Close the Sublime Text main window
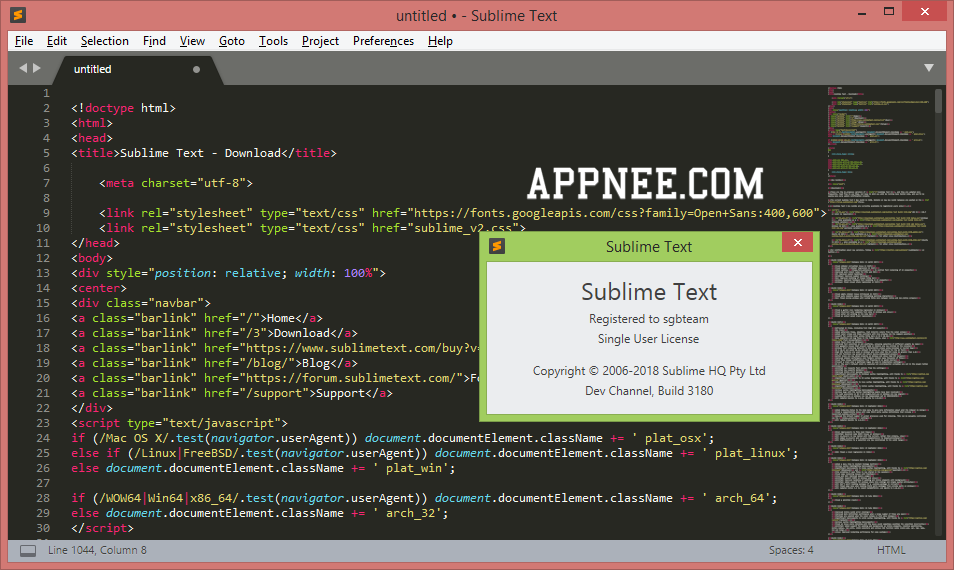The height and width of the screenshot is (570, 954). coord(925,12)
